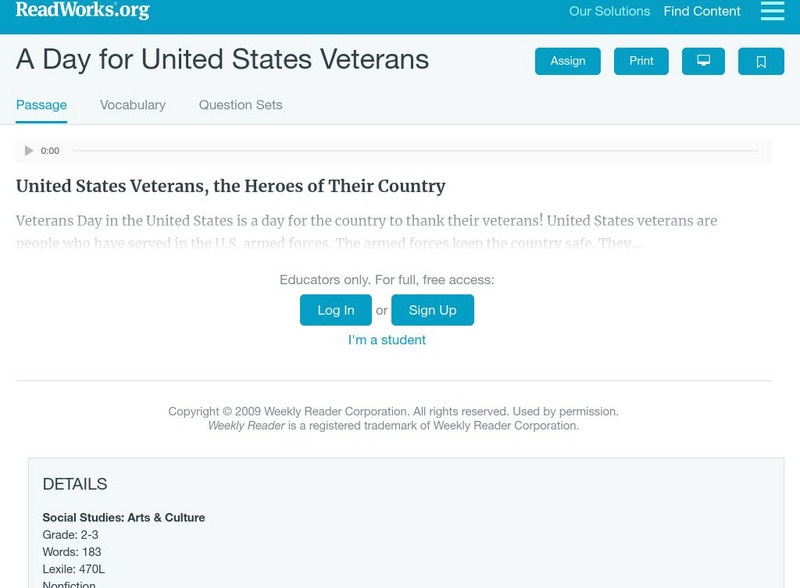Click the Sign Up button
Image resolution: width=800 pixels, height=588 pixels.
pos(432,310)
